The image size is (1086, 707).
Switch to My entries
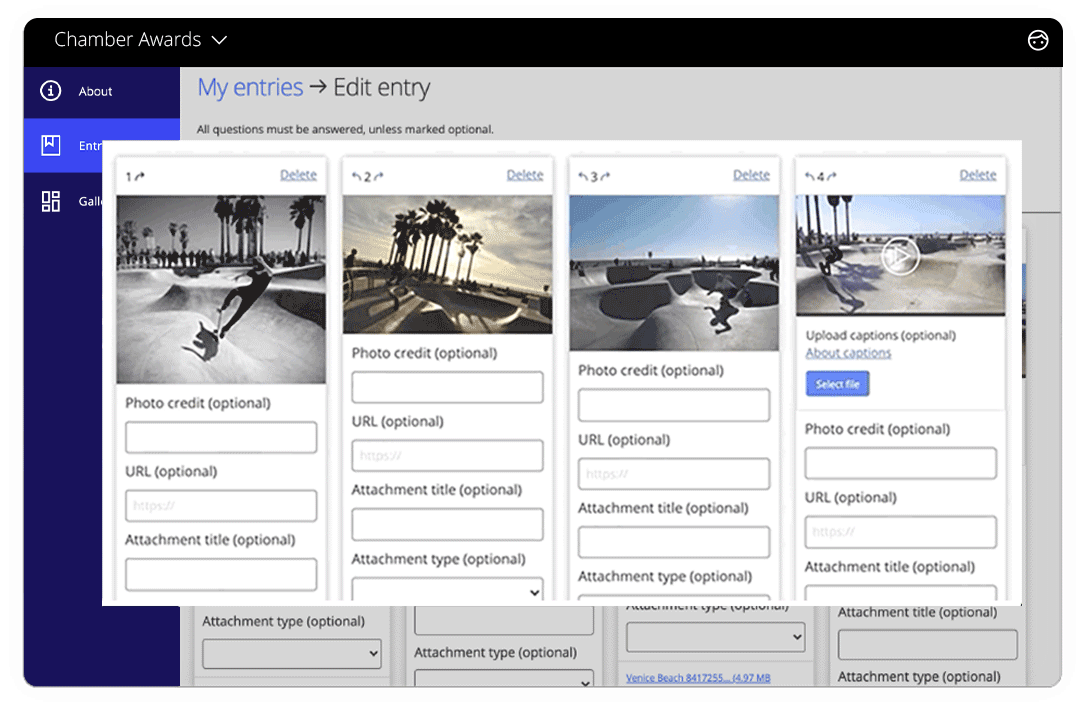tap(250, 87)
